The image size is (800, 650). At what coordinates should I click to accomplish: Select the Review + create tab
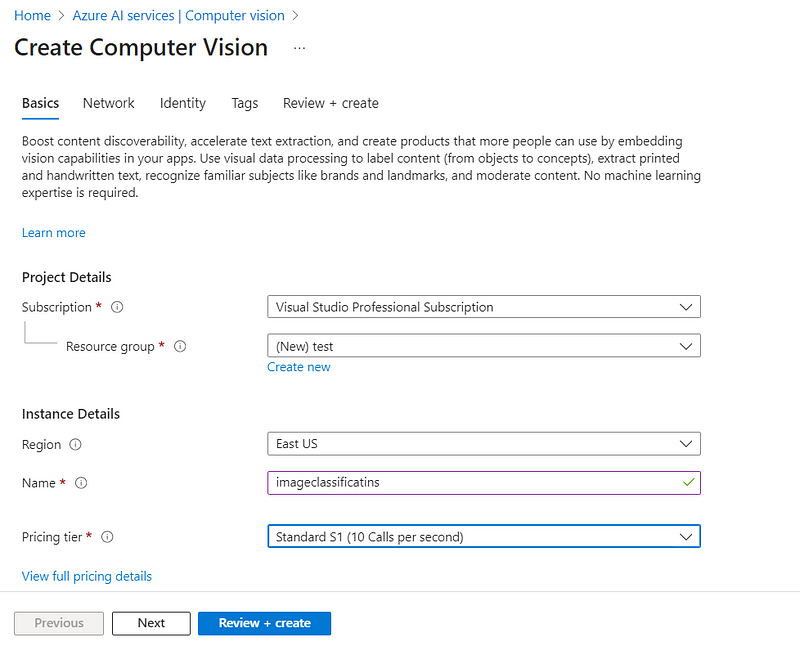[331, 103]
